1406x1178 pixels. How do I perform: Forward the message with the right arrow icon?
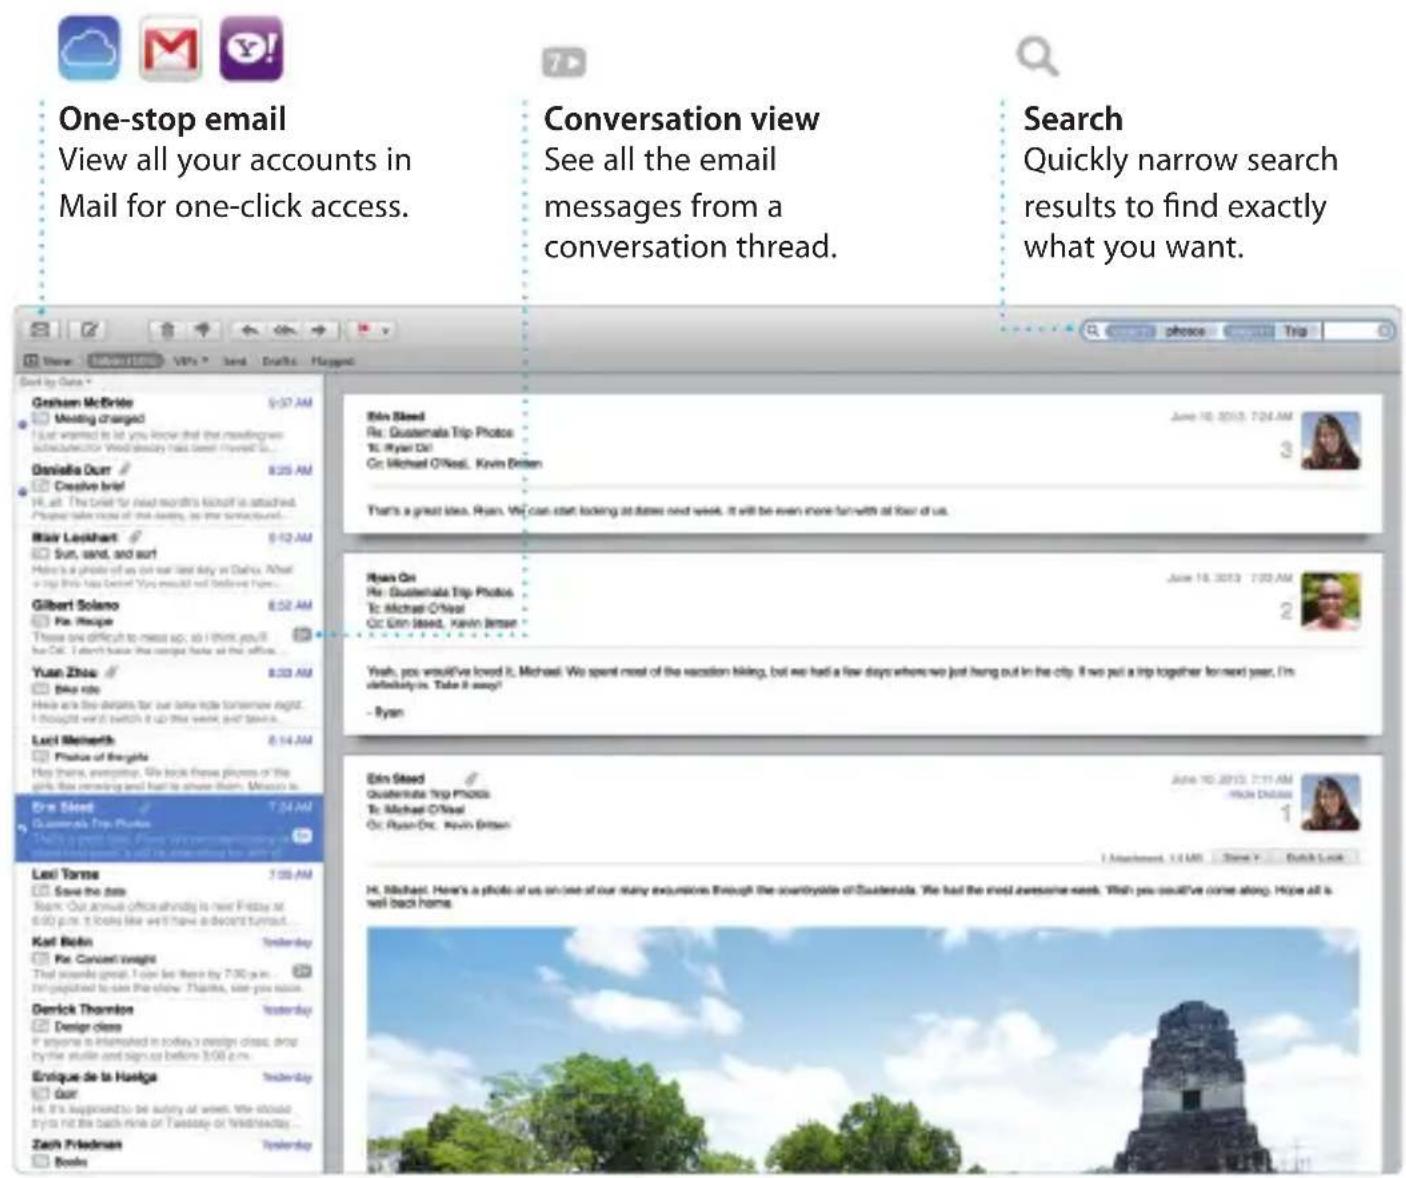(319, 329)
